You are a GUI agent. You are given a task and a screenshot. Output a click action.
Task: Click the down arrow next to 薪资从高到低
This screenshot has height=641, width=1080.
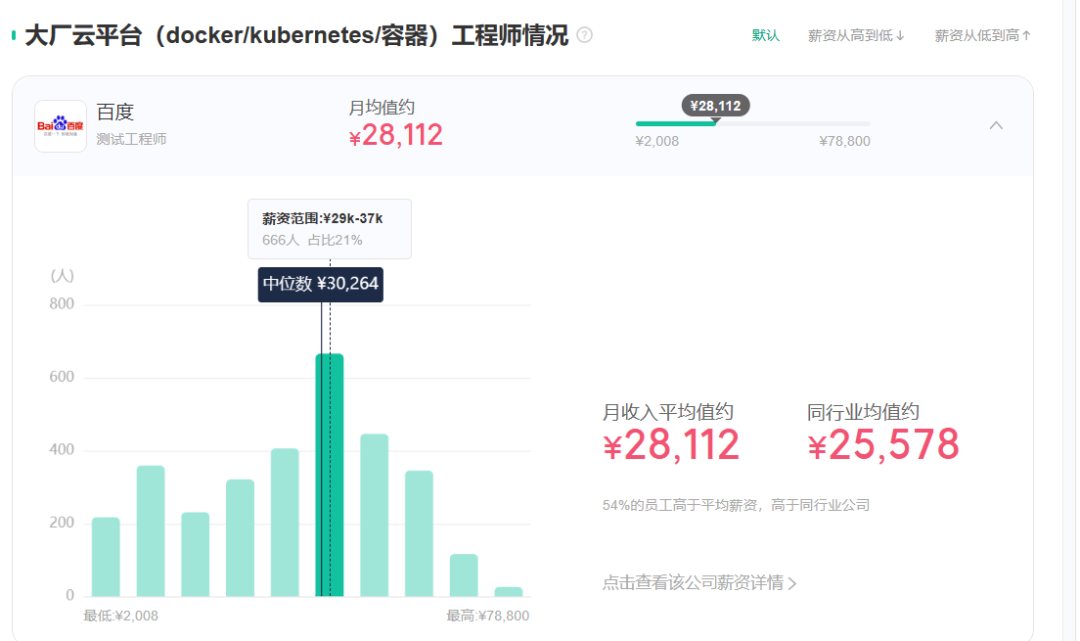point(900,35)
